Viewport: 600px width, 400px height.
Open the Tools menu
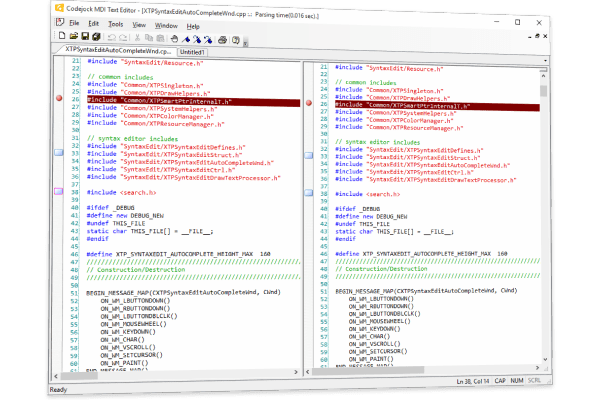pos(116,24)
